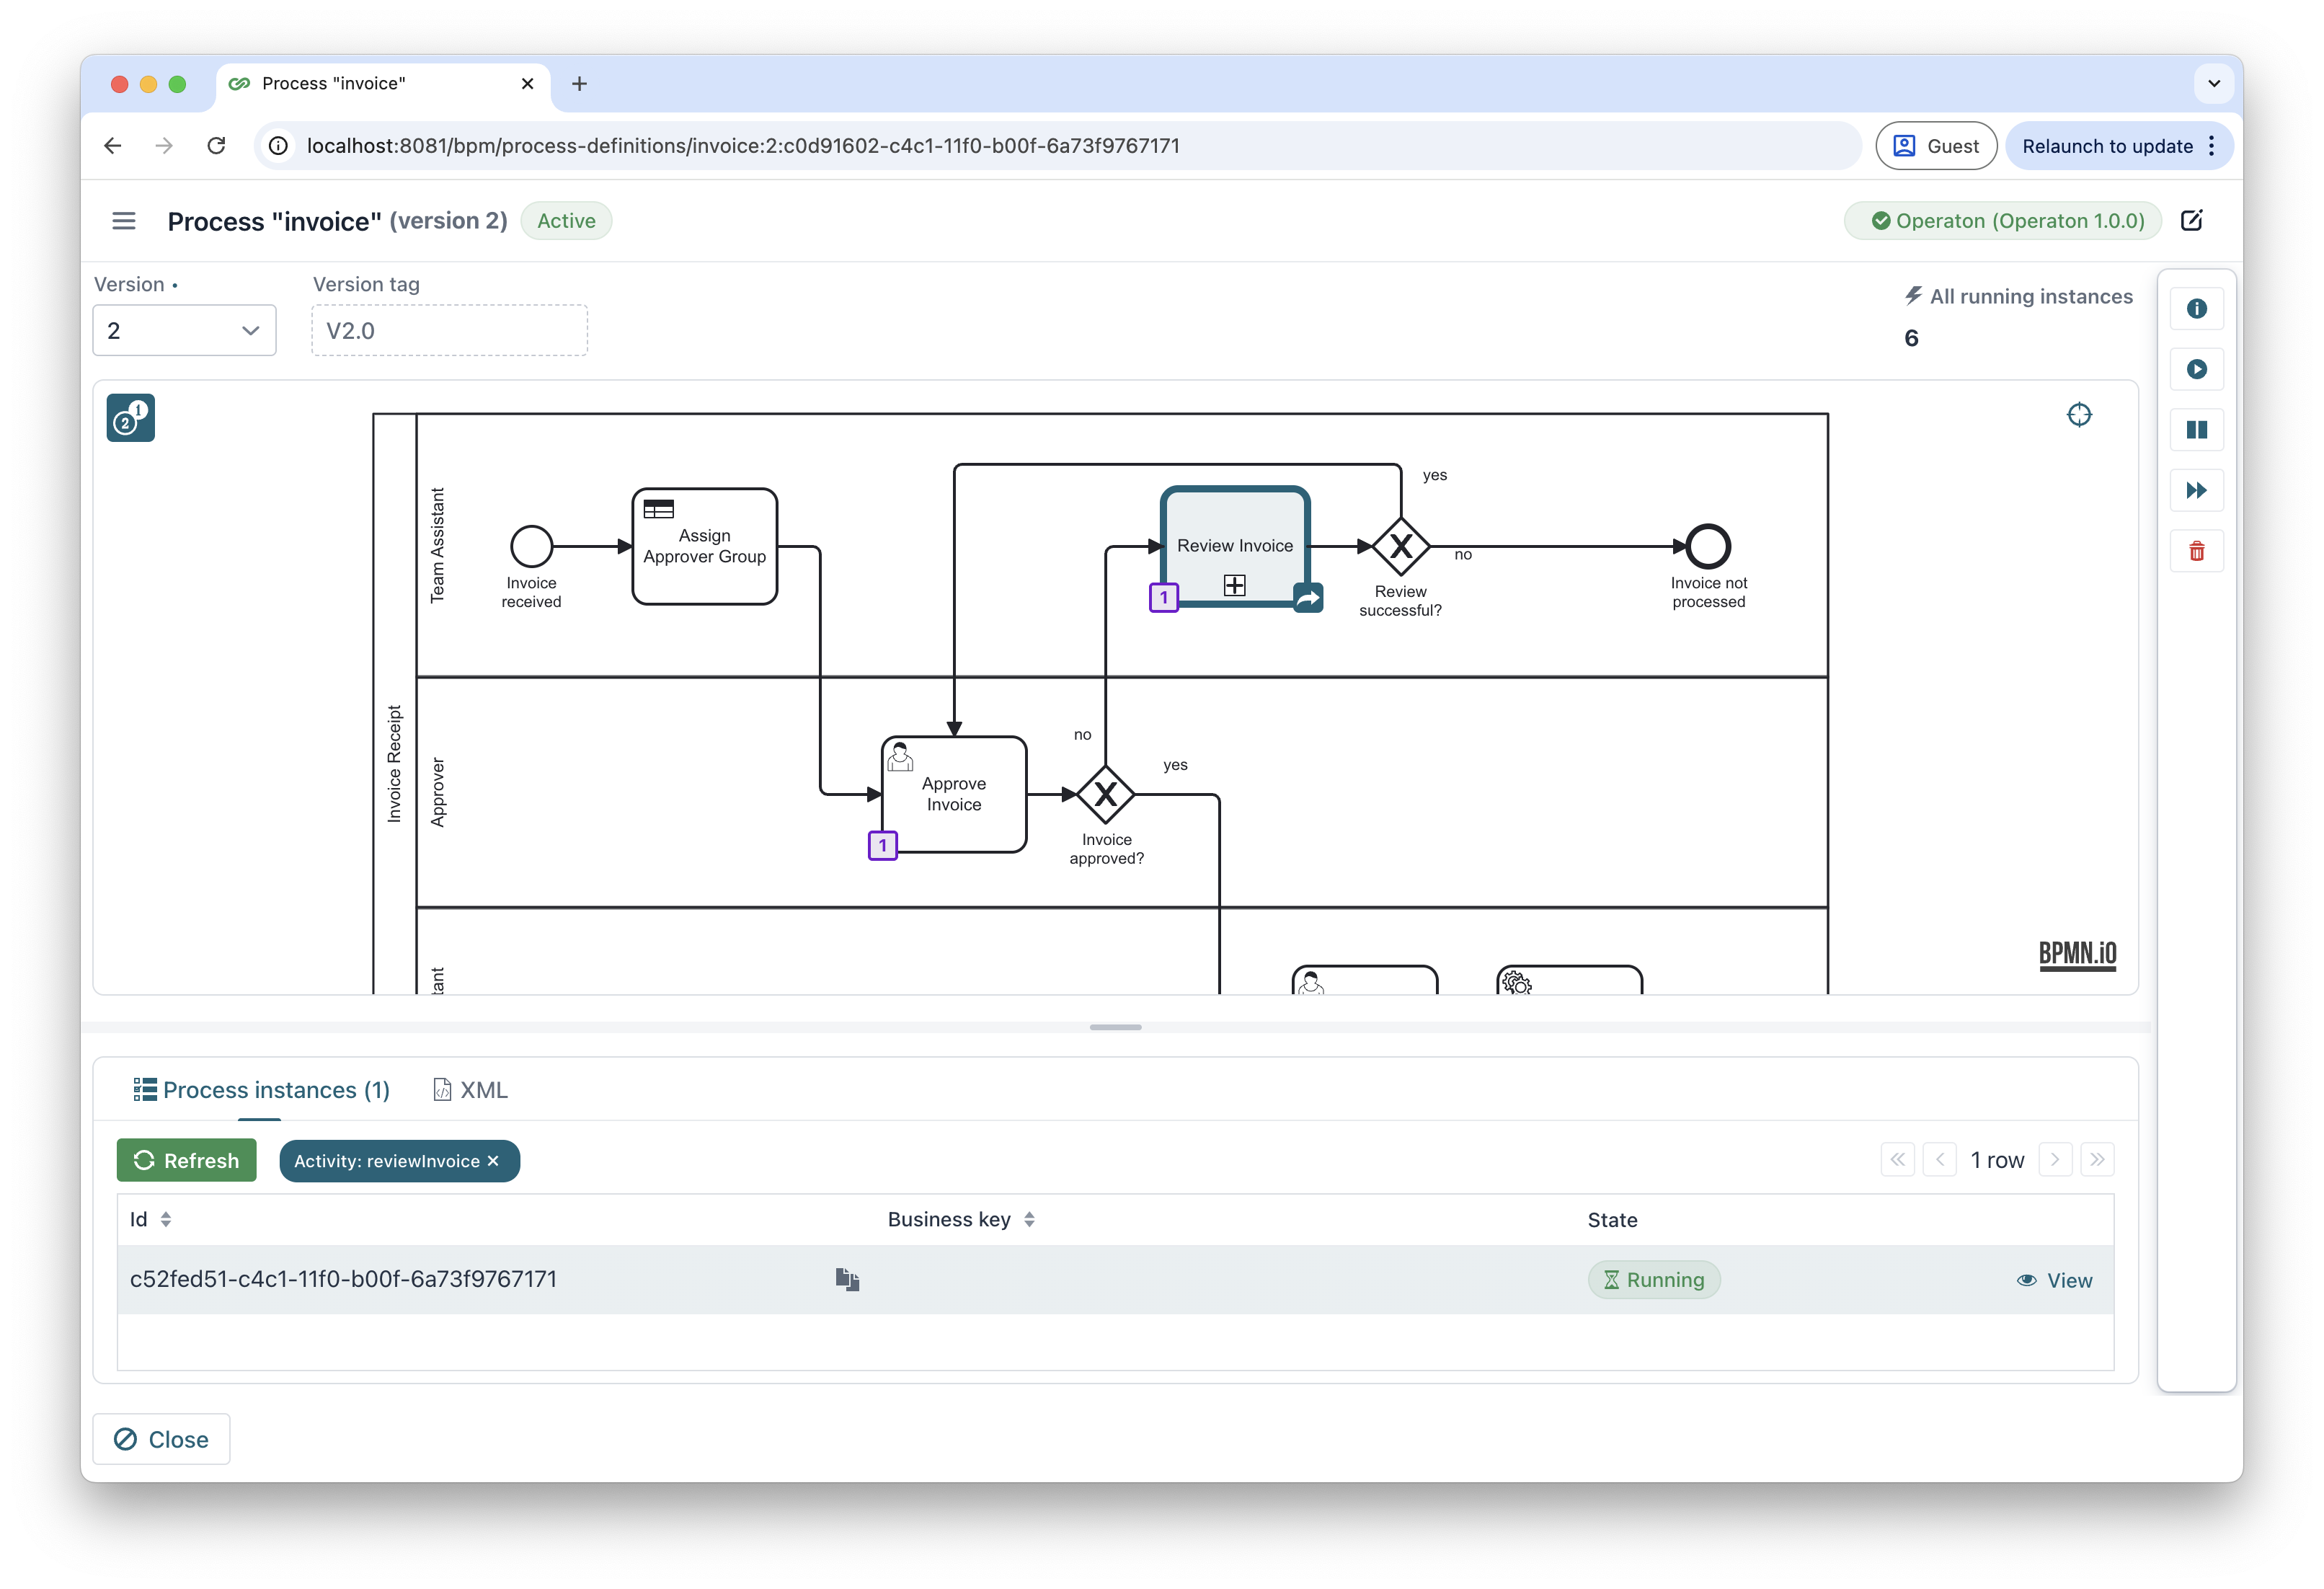The width and height of the screenshot is (2324, 1589).
Task: Open the hamburger menu beside the process title
Action: [123, 220]
